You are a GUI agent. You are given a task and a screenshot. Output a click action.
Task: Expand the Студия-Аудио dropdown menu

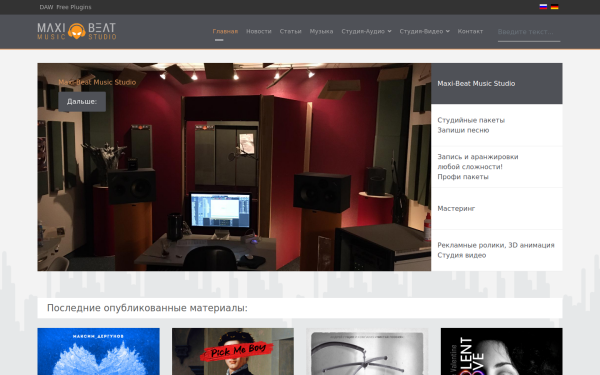(366, 31)
